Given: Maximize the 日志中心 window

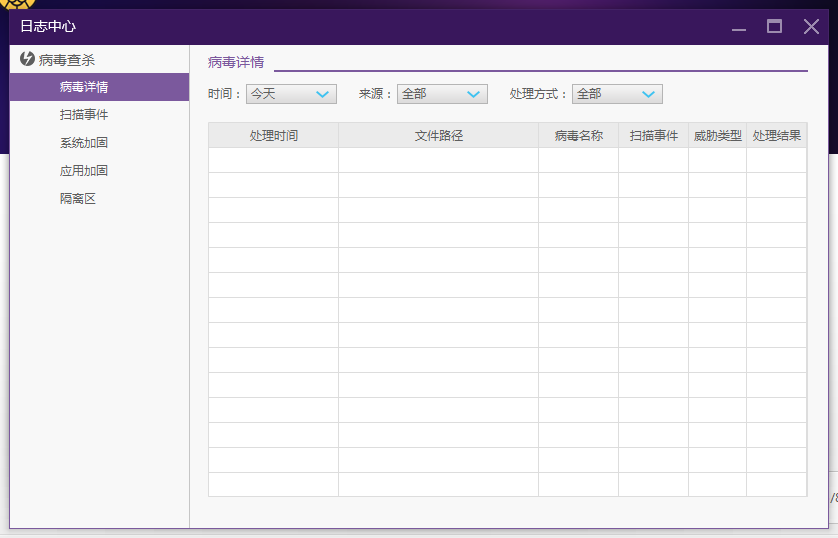Looking at the screenshot, I should [x=774, y=26].
